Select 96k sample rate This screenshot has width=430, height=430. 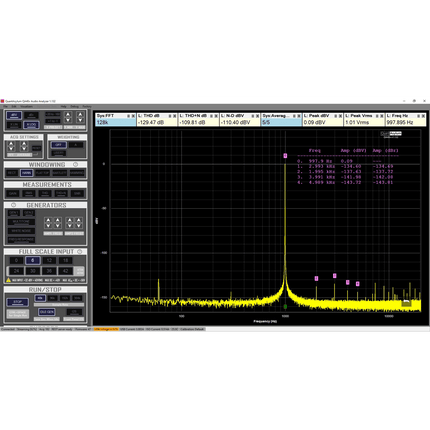click(52, 298)
